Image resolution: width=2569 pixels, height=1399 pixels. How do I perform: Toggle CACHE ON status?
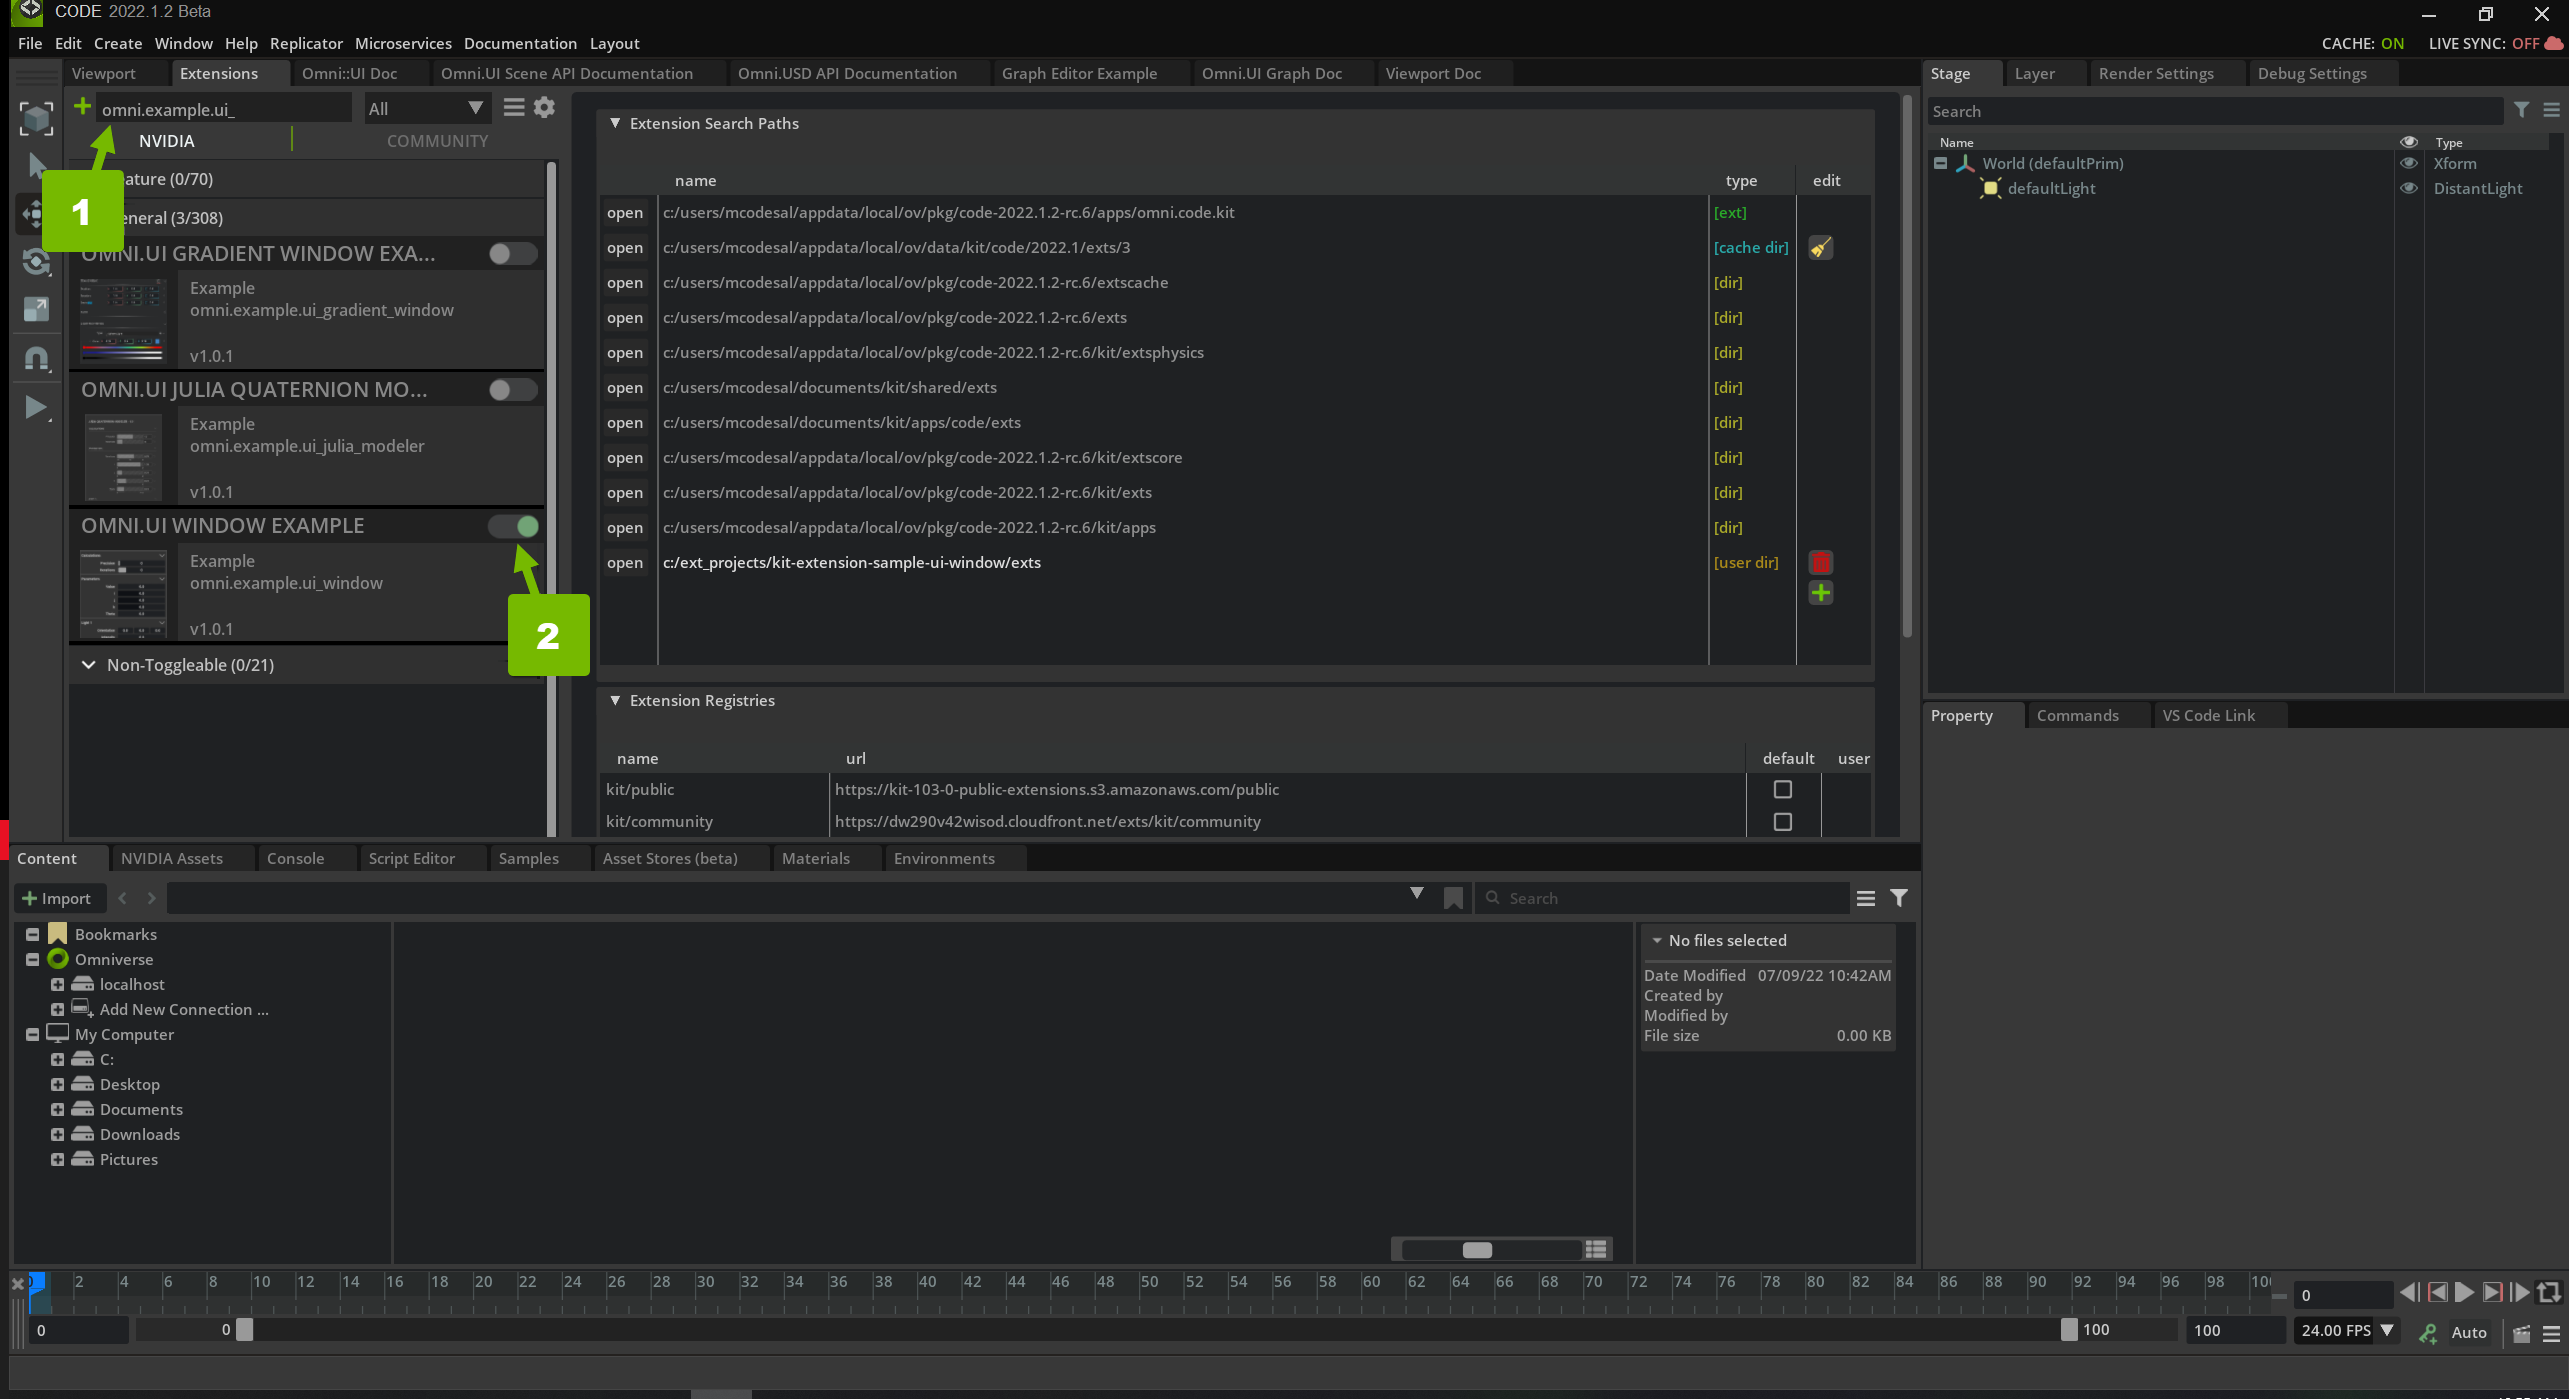coord(2362,43)
